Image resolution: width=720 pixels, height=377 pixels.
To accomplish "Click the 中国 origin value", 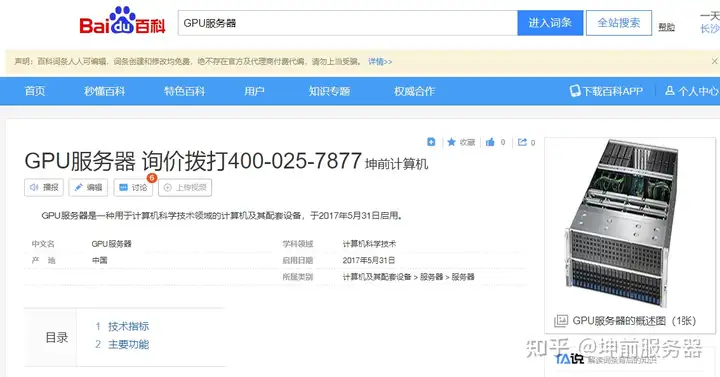I will click(100, 260).
